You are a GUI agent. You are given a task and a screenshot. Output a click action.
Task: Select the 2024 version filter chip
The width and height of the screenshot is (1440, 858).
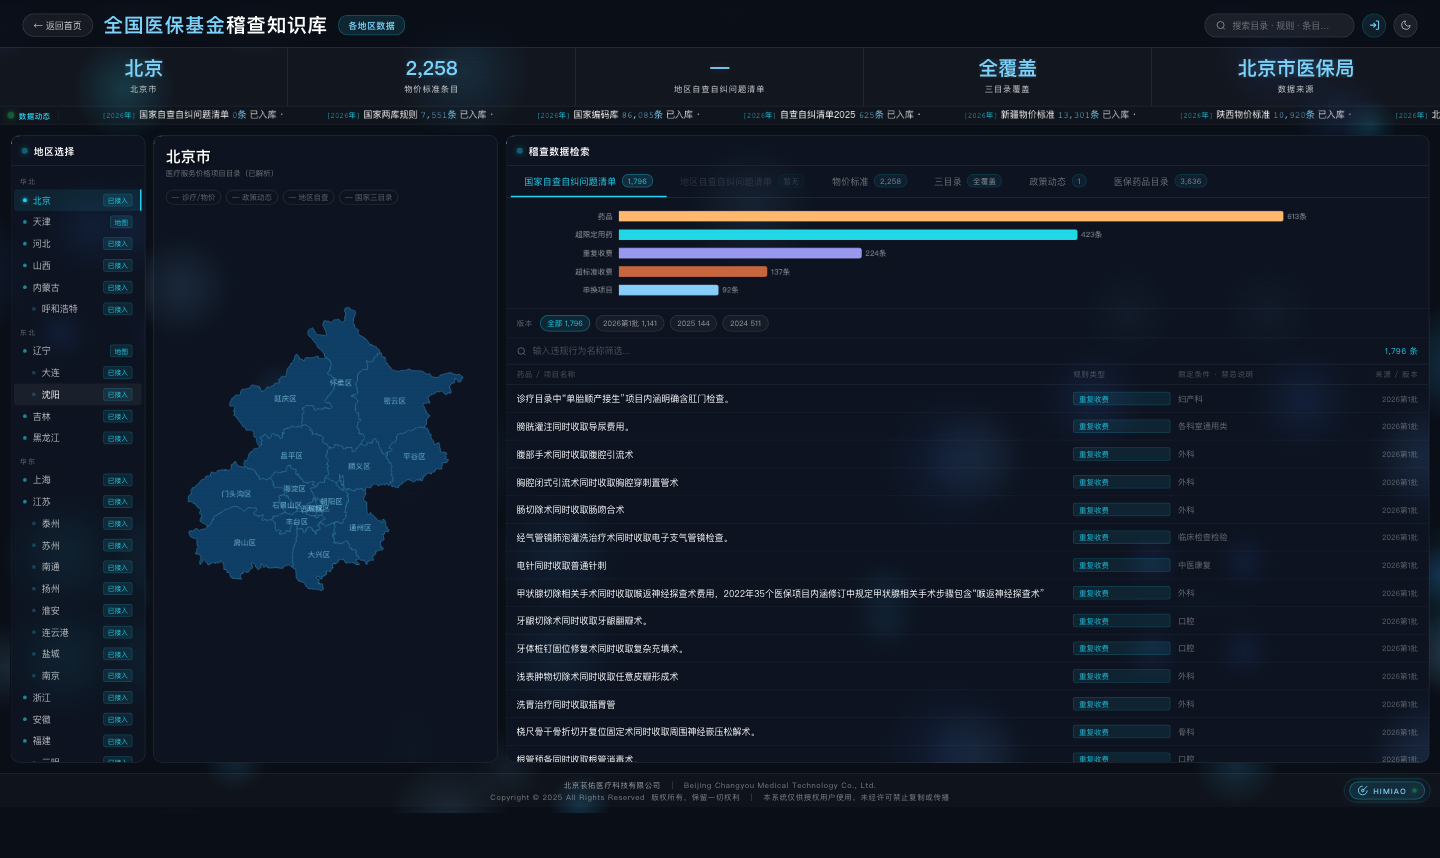(745, 323)
